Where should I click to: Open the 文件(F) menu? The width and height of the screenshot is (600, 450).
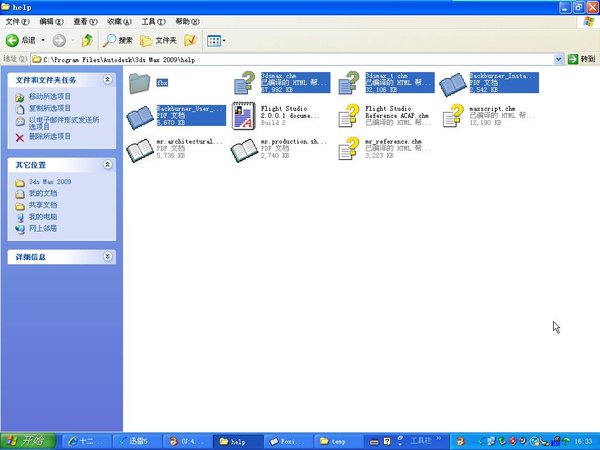(x=17, y=21)
